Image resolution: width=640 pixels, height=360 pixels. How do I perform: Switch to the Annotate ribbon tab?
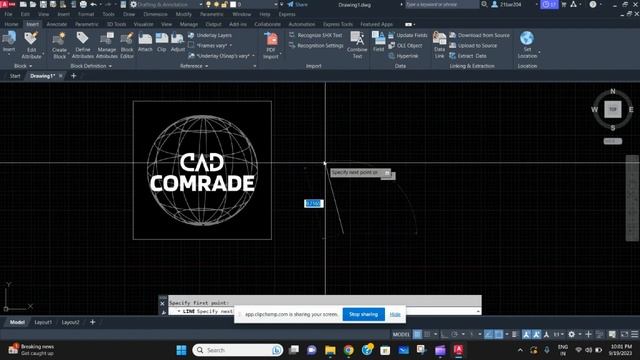[x=57, y=24]
